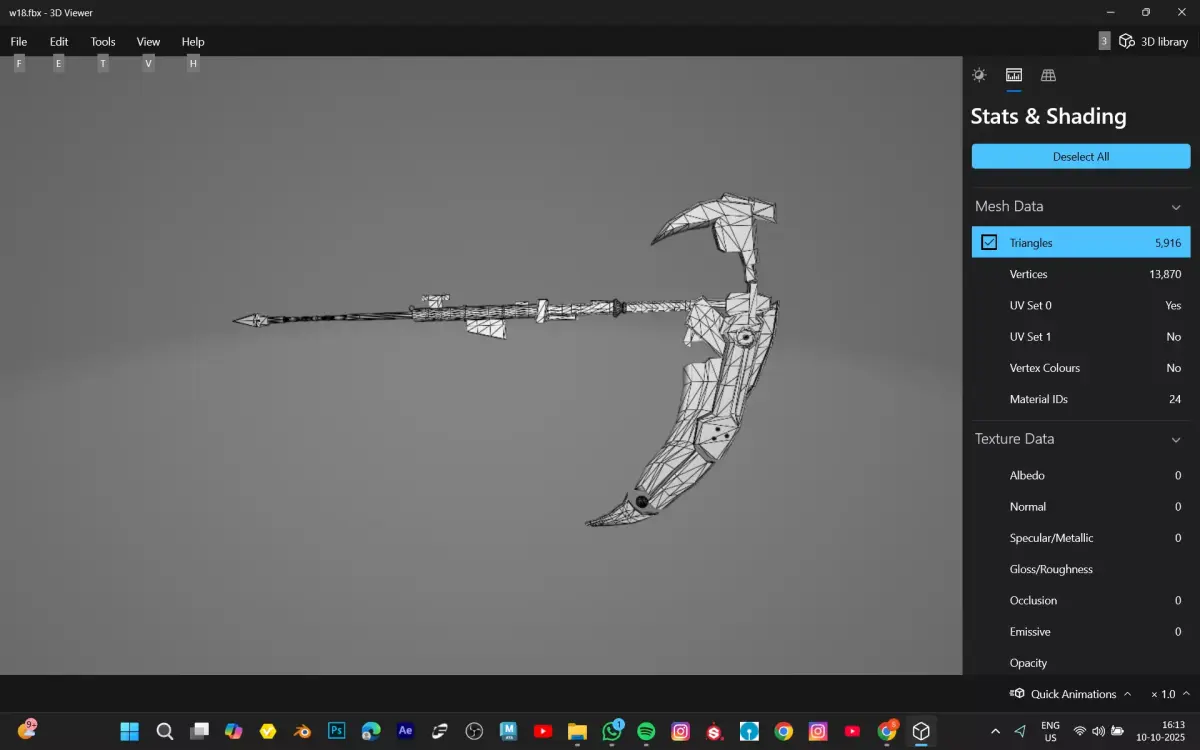Open the Windows Start menu
Viewport: 1200px width, 750px height.
point(130,731)
